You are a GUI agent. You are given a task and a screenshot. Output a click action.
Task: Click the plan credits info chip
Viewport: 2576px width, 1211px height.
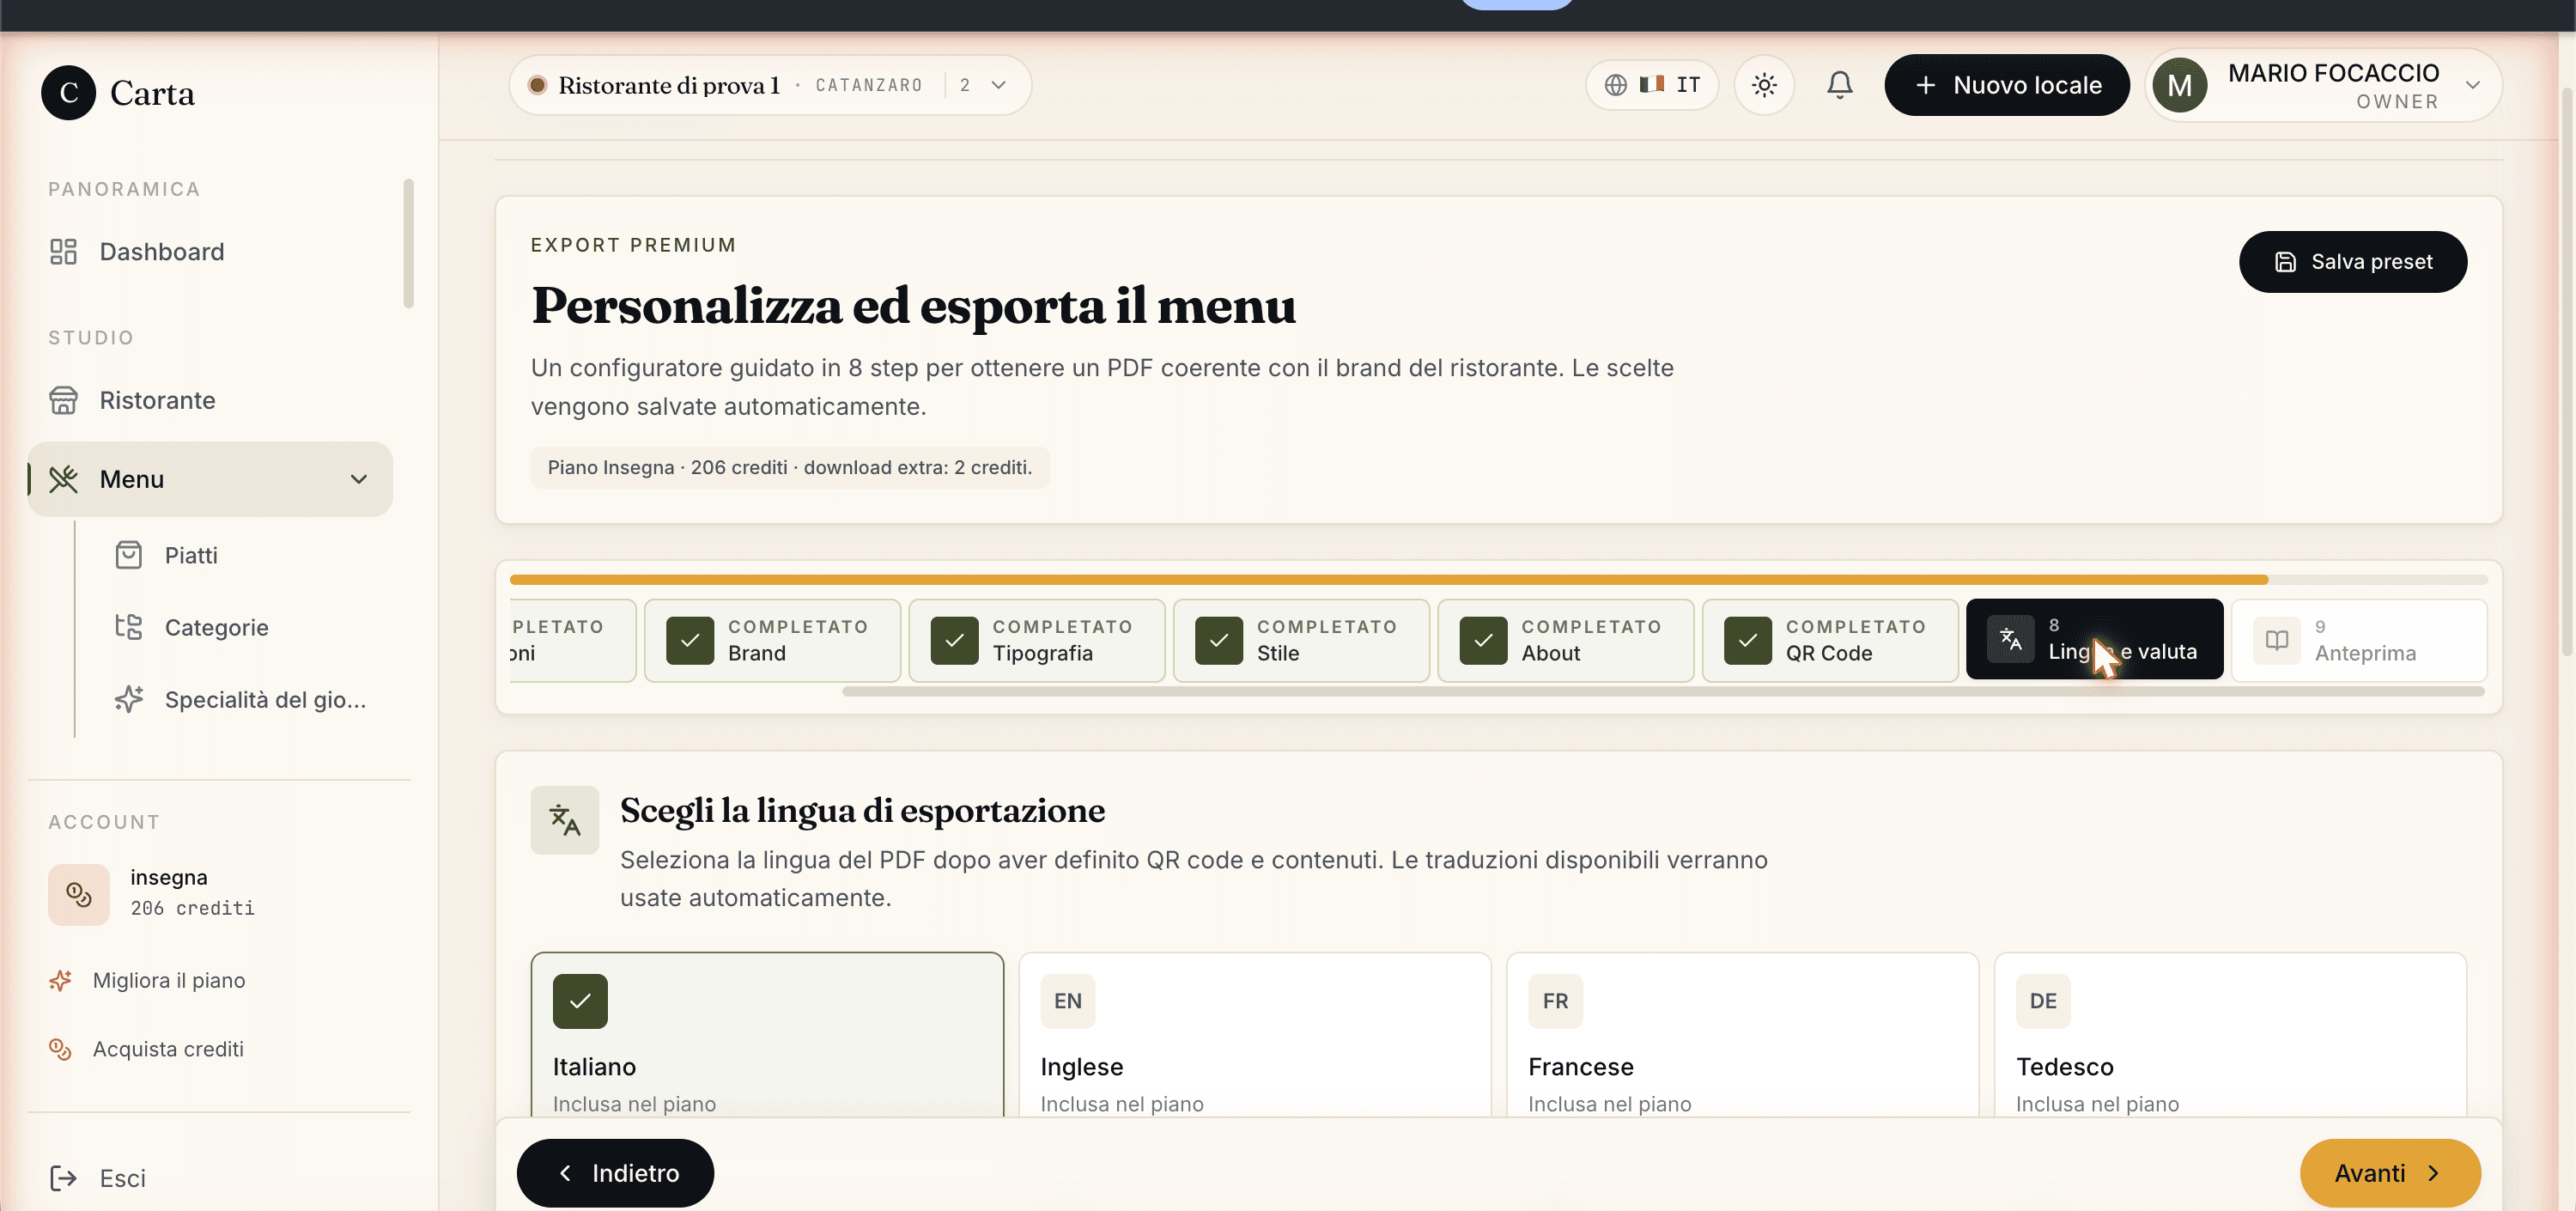coord(790,467)
